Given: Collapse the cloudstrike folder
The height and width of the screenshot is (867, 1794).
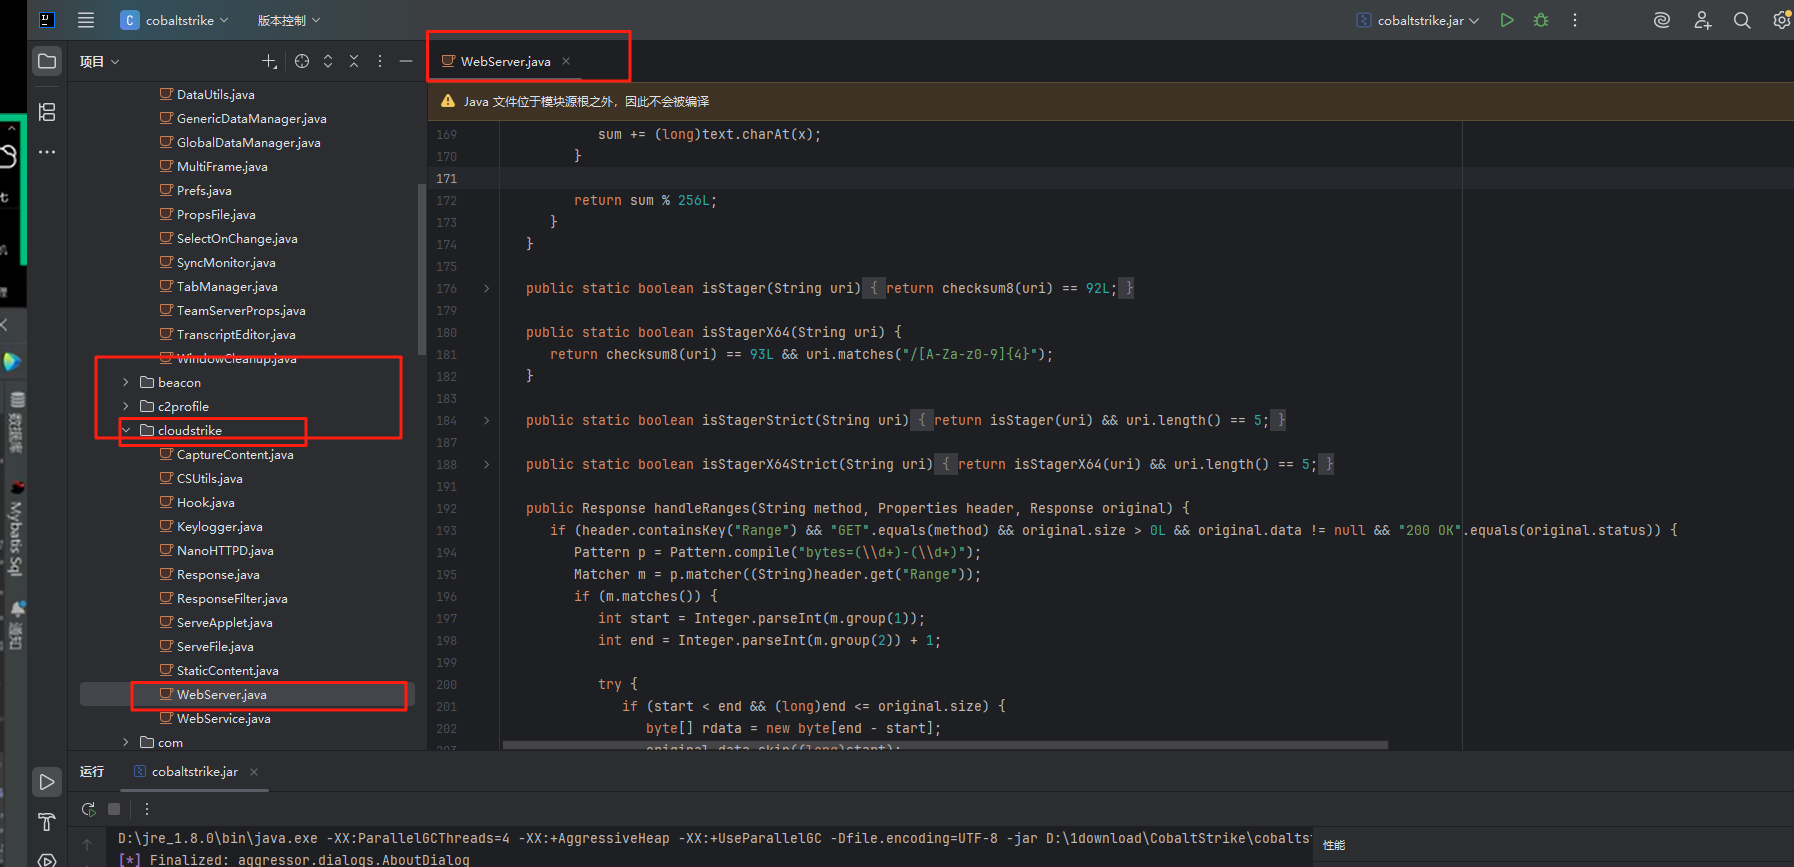Looking at the screenshot, I should [x=126, y=430].
